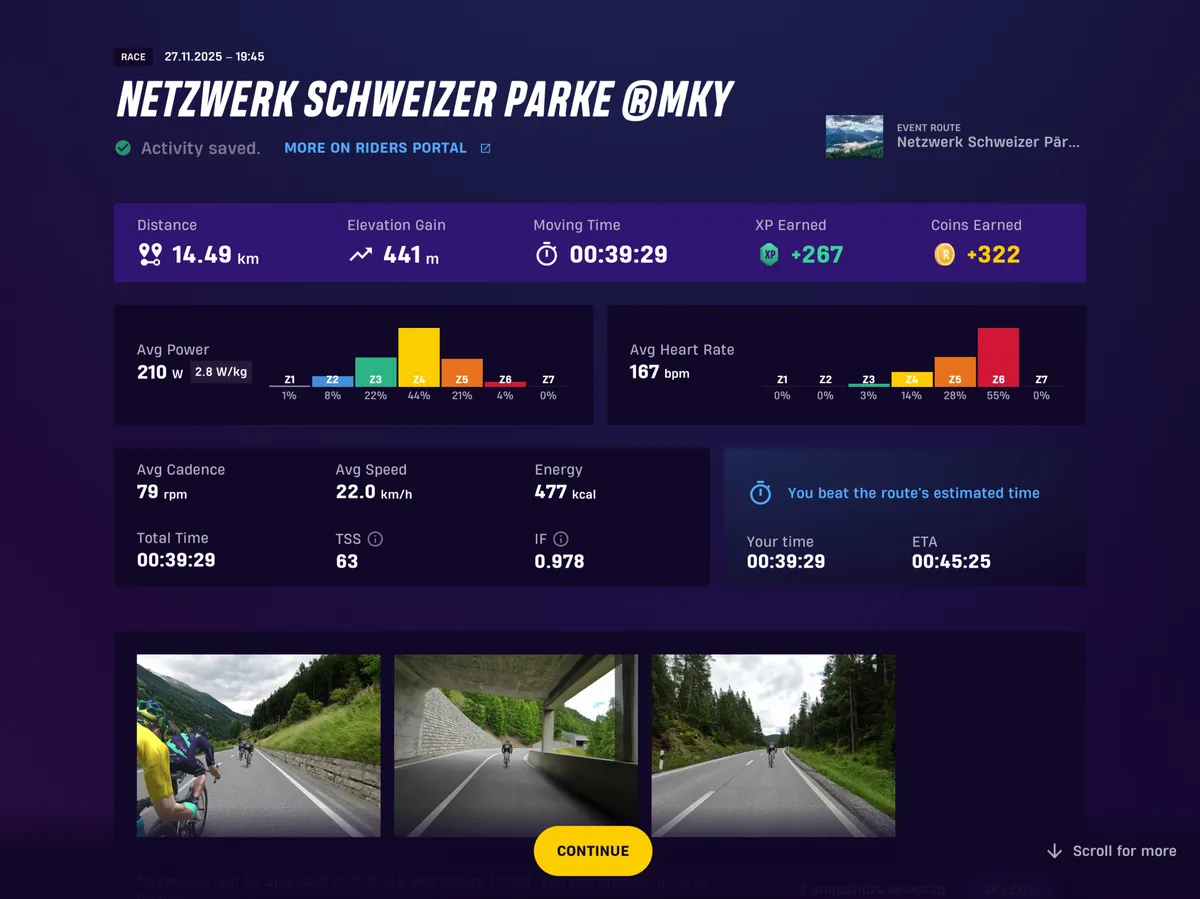The width and height of the screenshot is (1200, 899).
Task: Click the elevation gain trend arrow icon
Action: coord(360,255)
